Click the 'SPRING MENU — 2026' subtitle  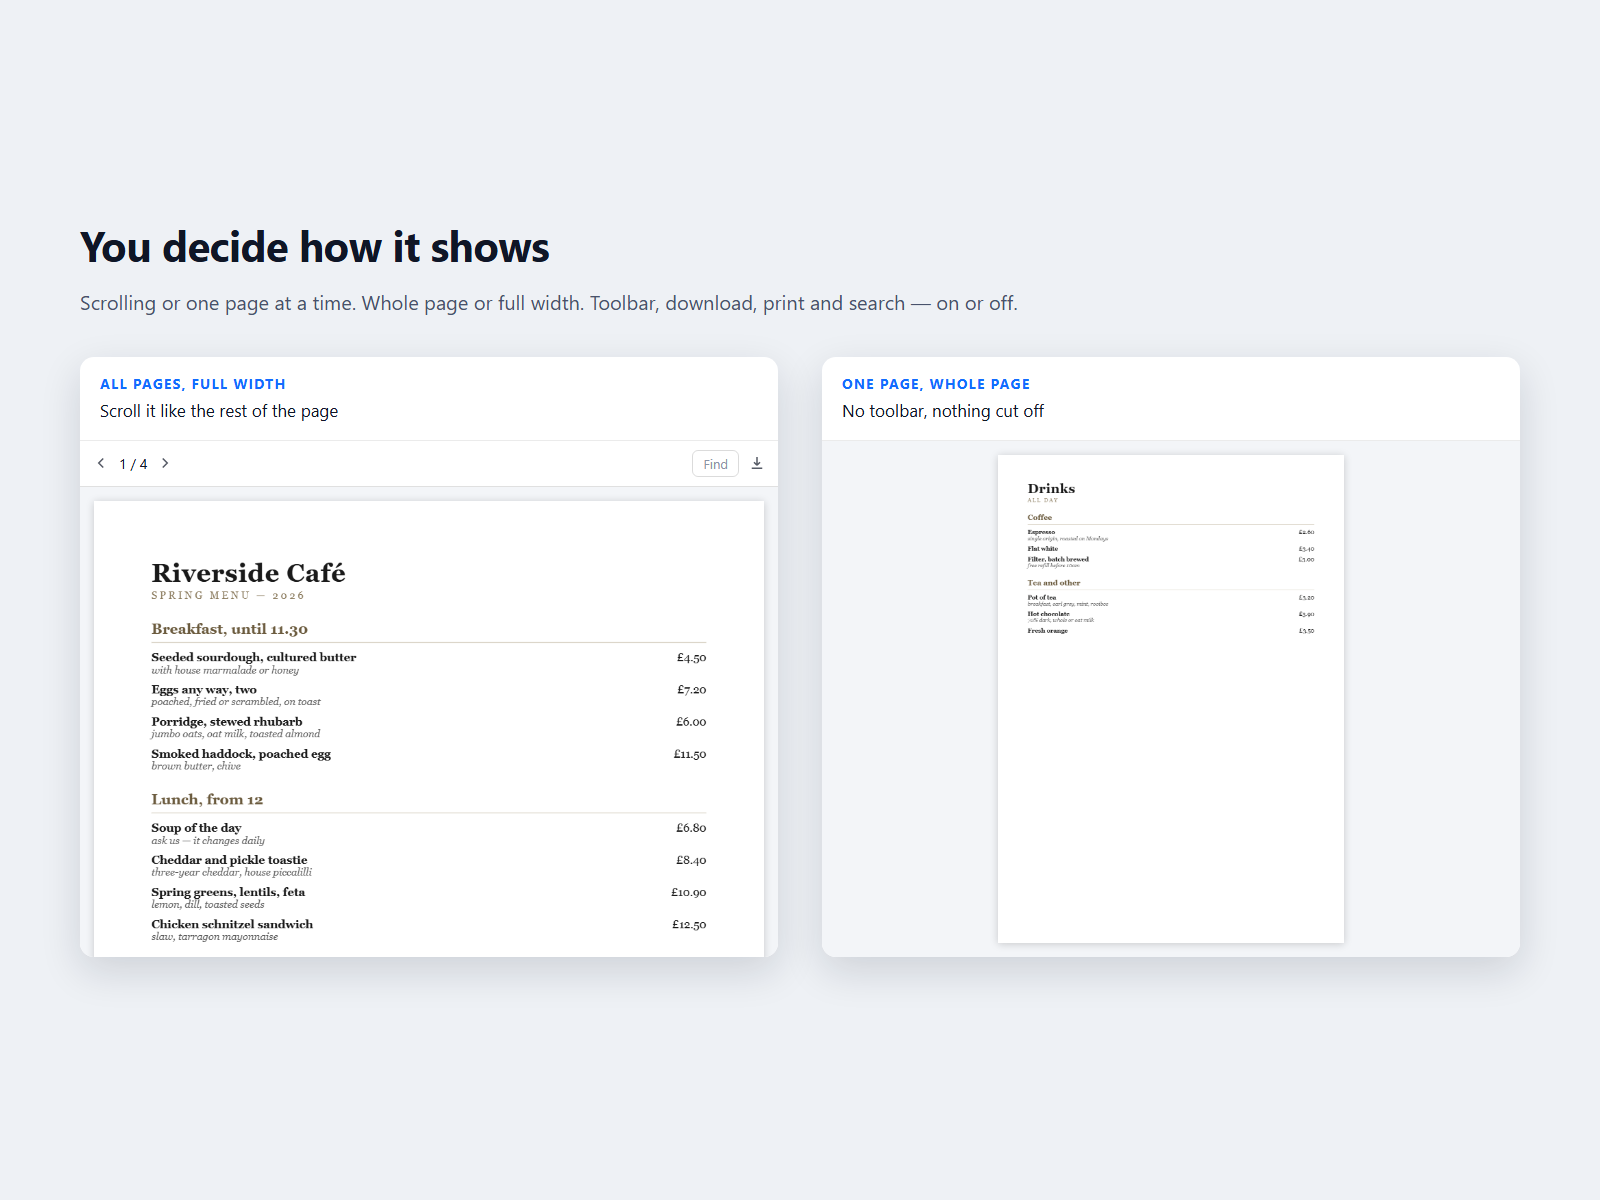tap(228, 595)
